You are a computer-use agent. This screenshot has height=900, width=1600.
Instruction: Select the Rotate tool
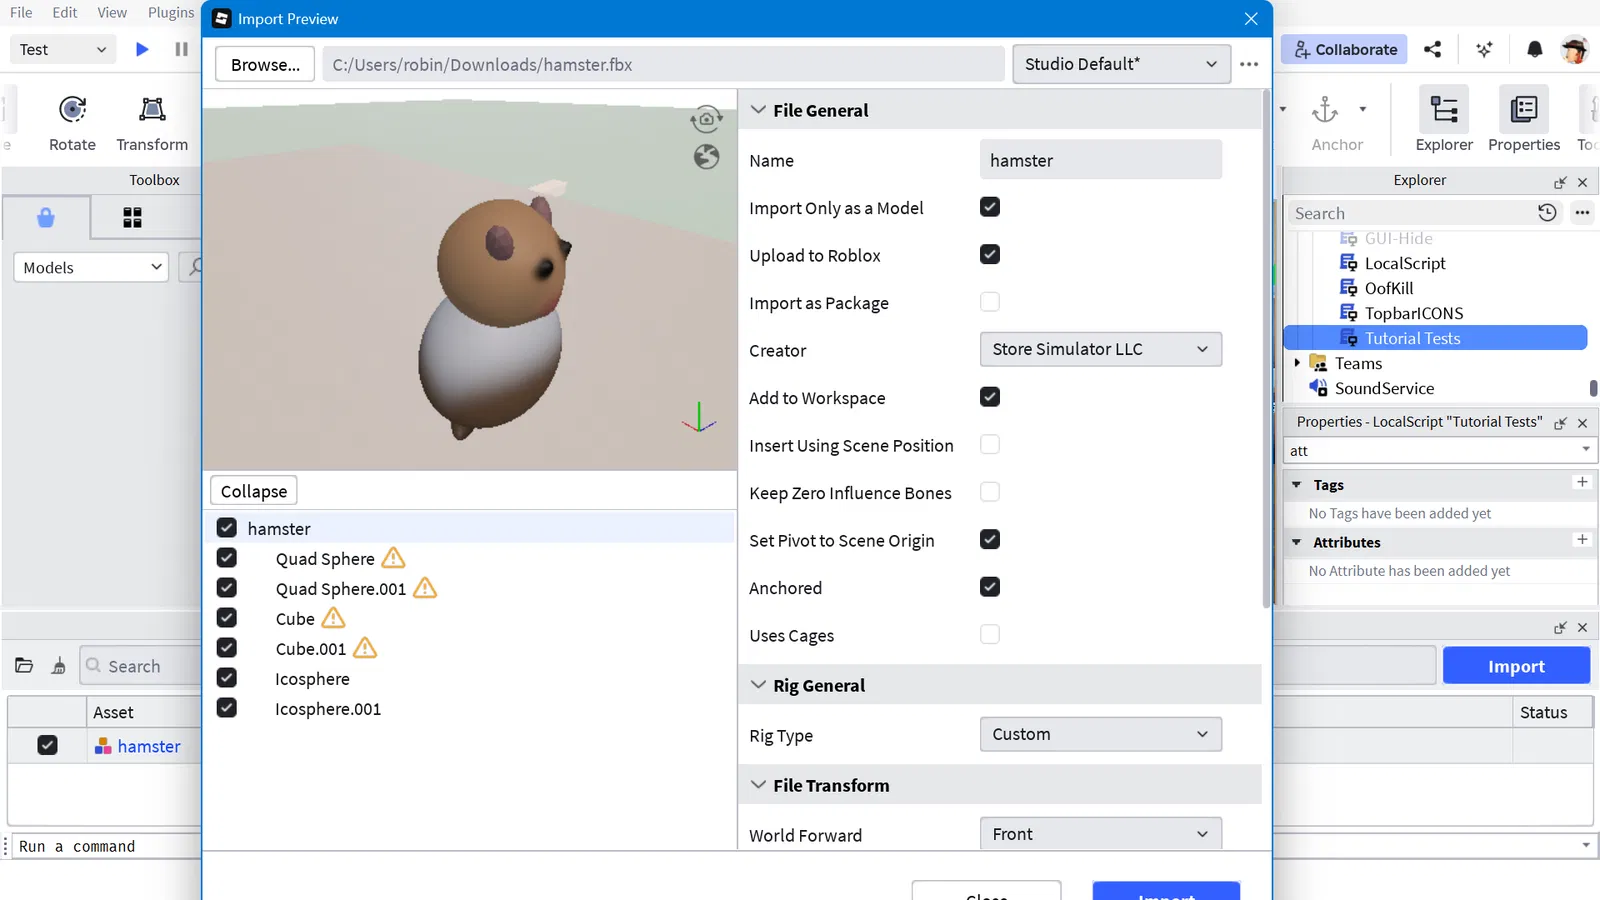click(73, 123)
